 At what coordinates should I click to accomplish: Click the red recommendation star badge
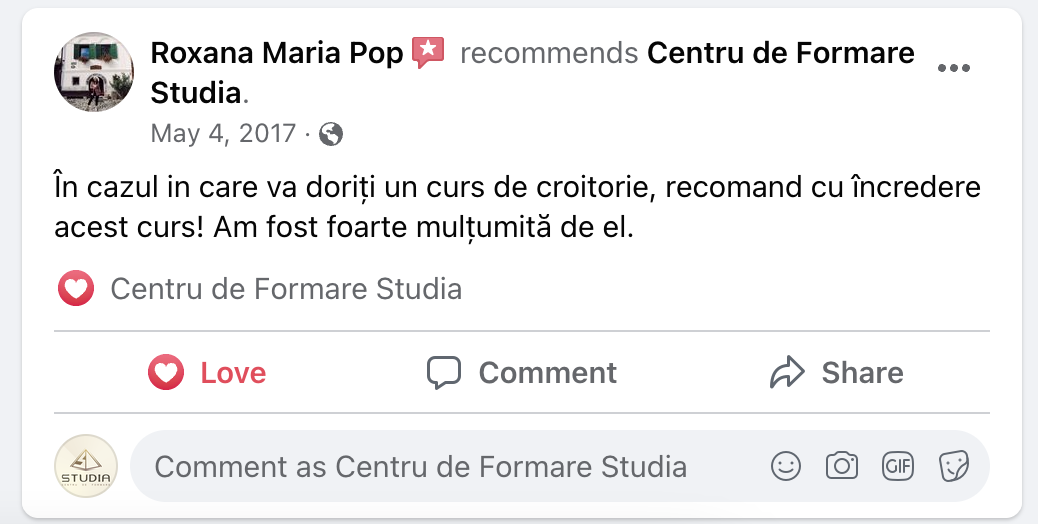click(428, 52)
